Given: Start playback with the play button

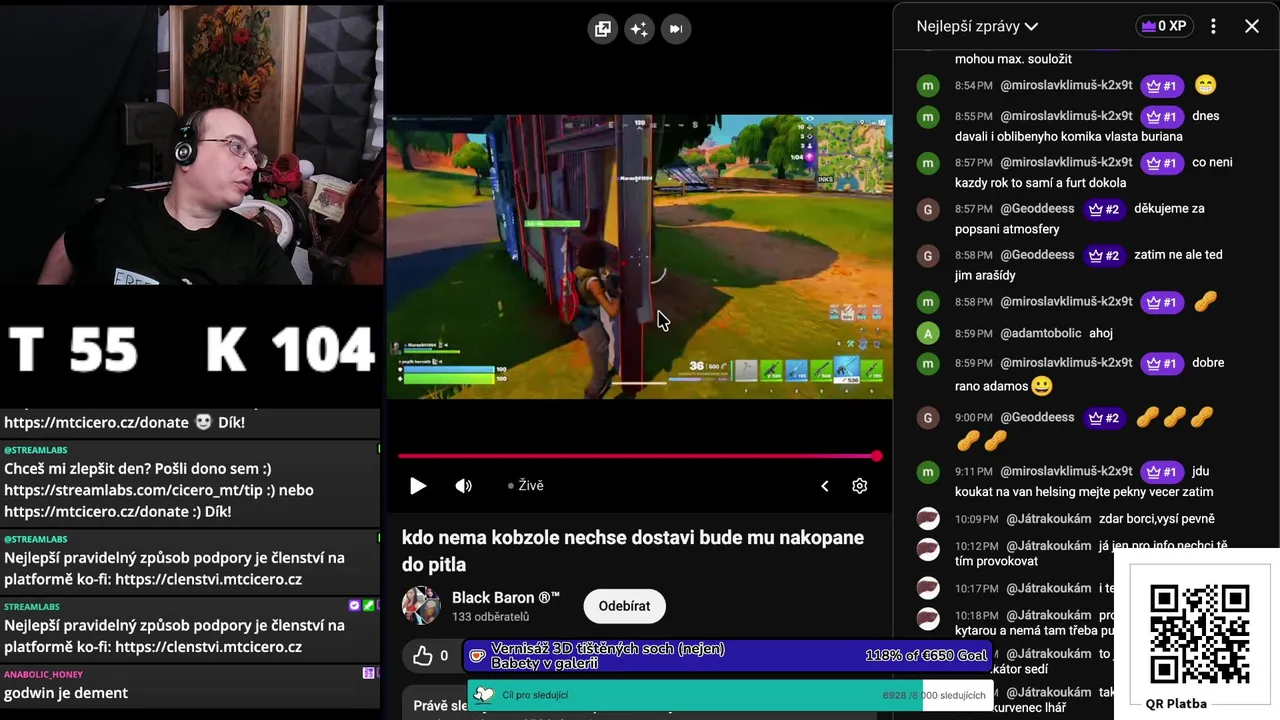Looking at the screenshot, I should coord(418,486).
